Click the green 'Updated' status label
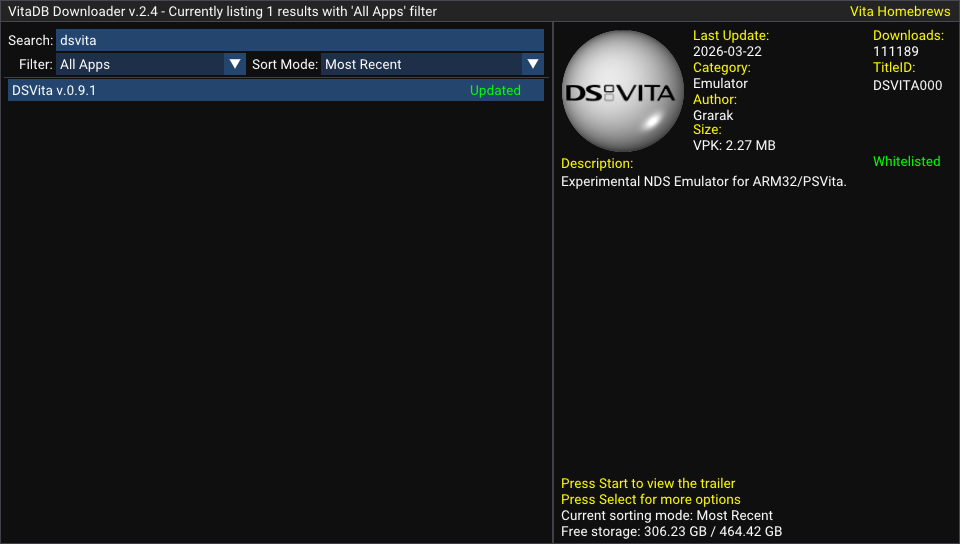This screenshot has height=544, width=960. pyautogui.click(x=495, y=90)
